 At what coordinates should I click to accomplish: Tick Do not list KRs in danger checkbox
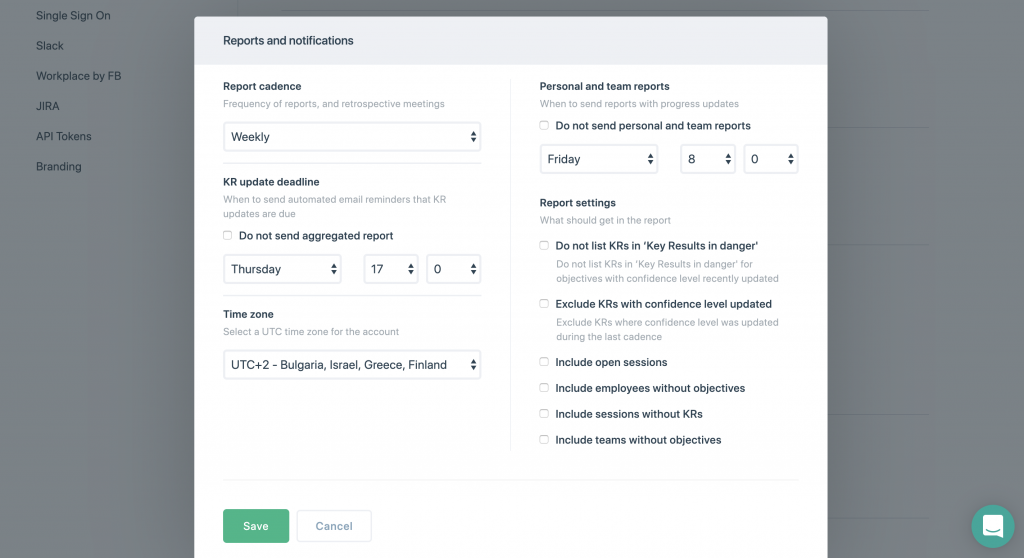coord(544,246)
